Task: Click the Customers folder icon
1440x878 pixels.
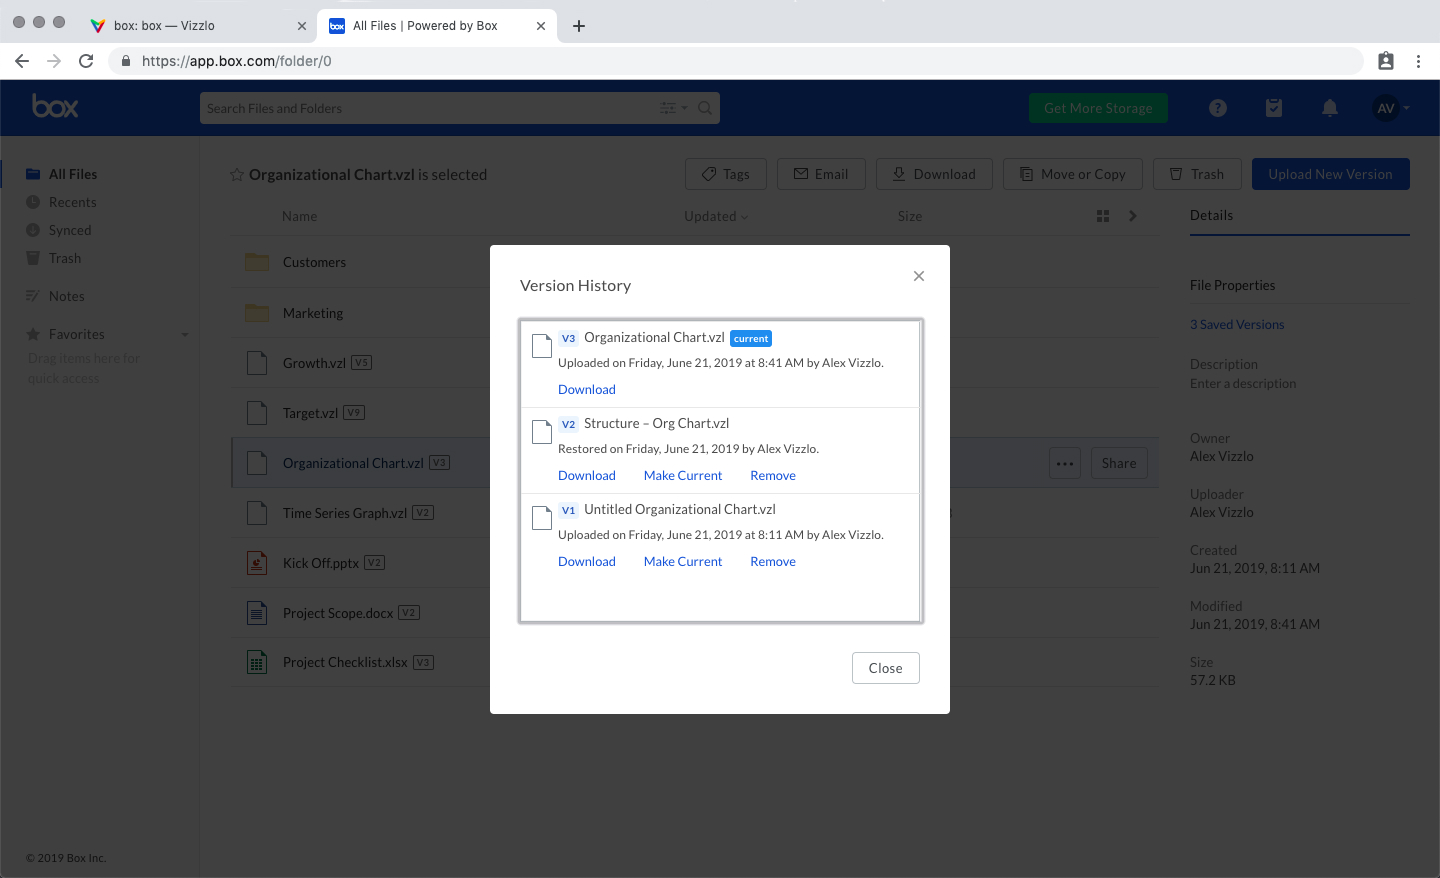Action: 257,262
